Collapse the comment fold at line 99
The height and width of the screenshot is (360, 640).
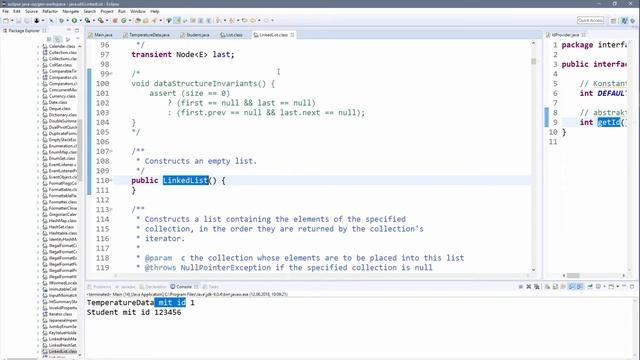(x=111, y=74)
